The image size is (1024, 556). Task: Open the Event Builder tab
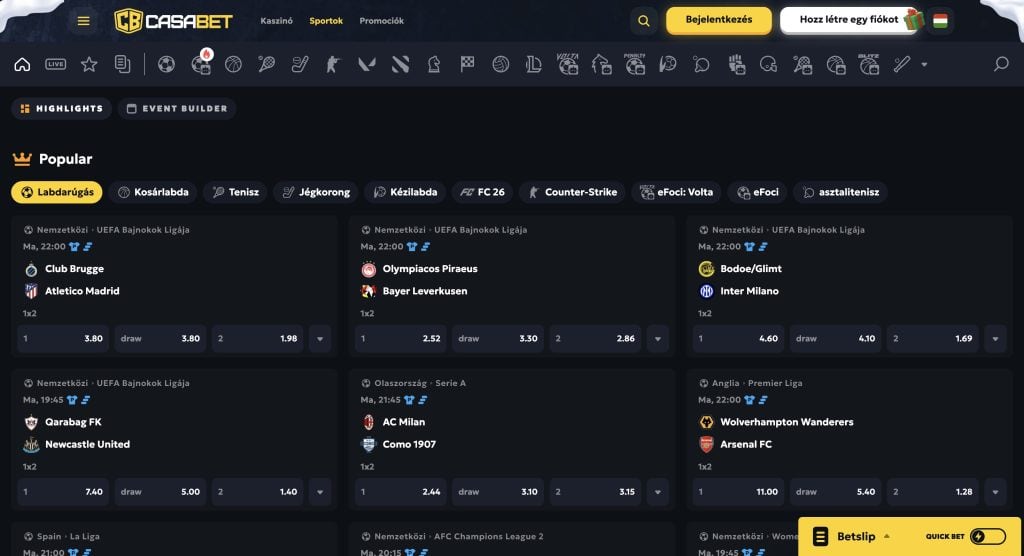177,108
